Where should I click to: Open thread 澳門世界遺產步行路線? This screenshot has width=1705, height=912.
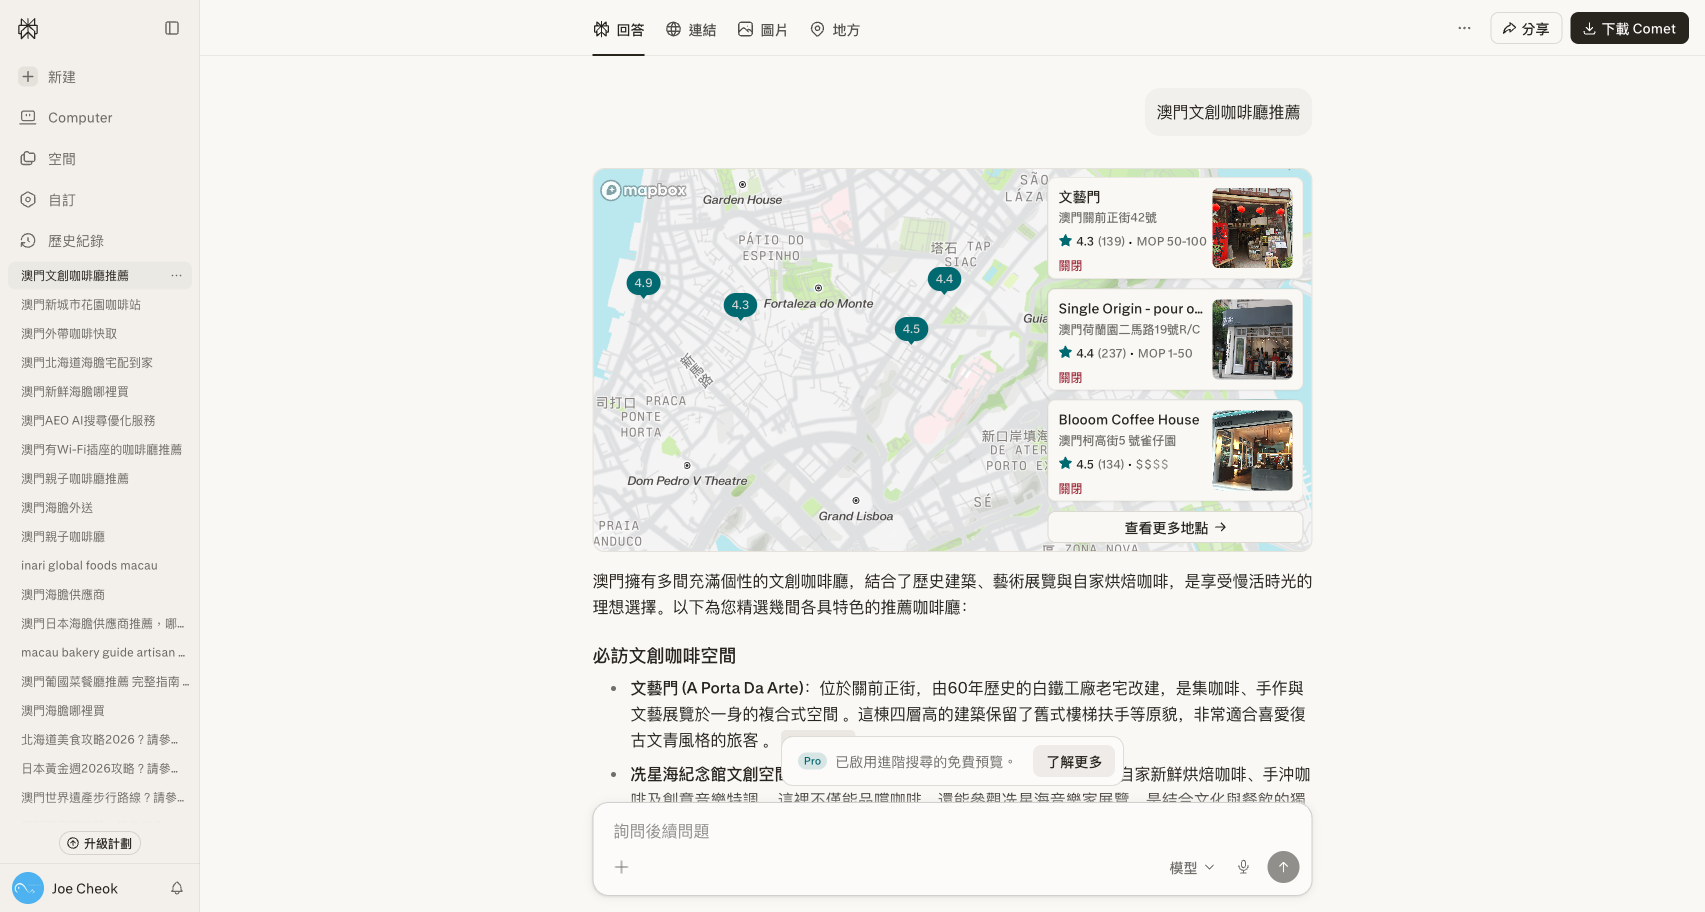coord(100,798)
